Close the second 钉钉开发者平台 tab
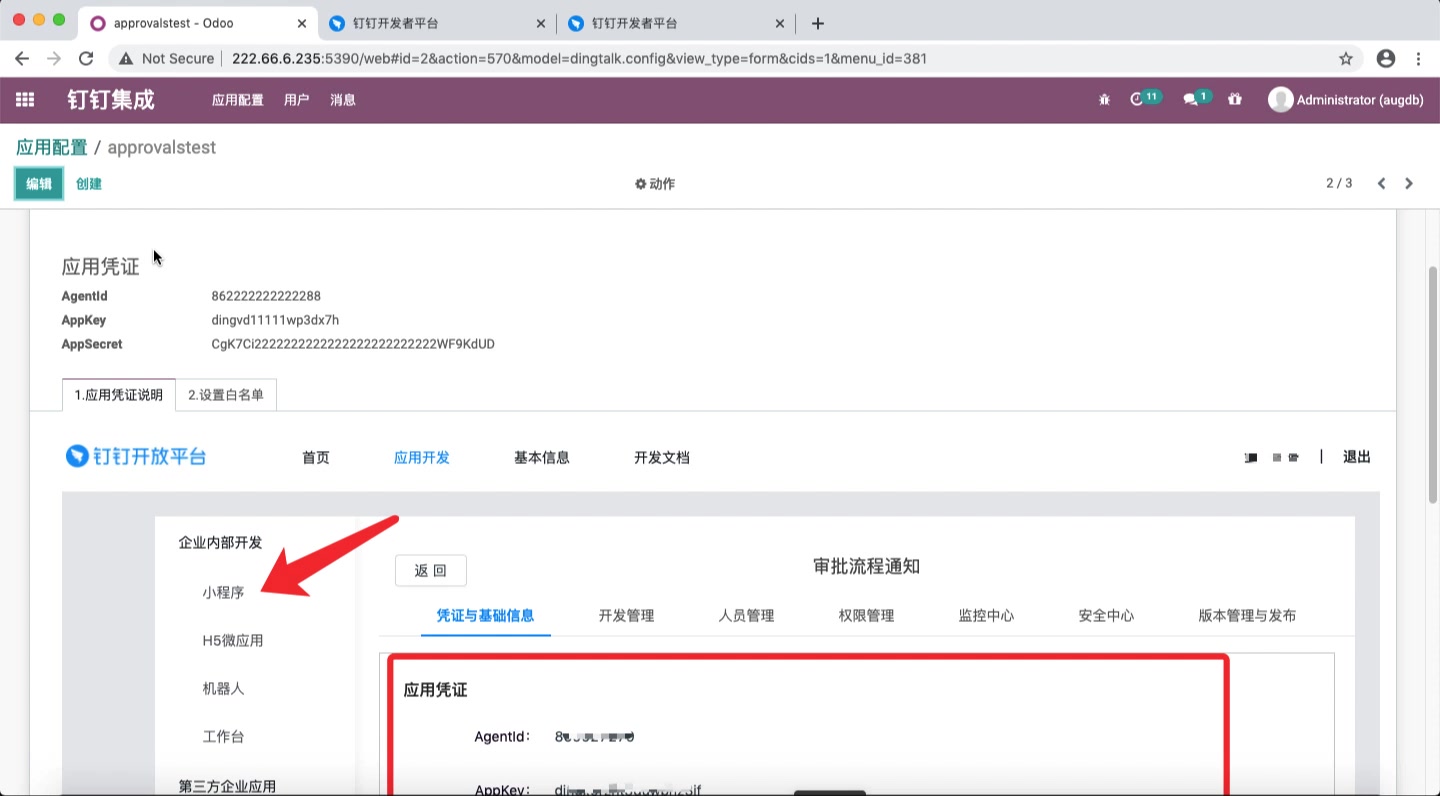 [779, 23]
